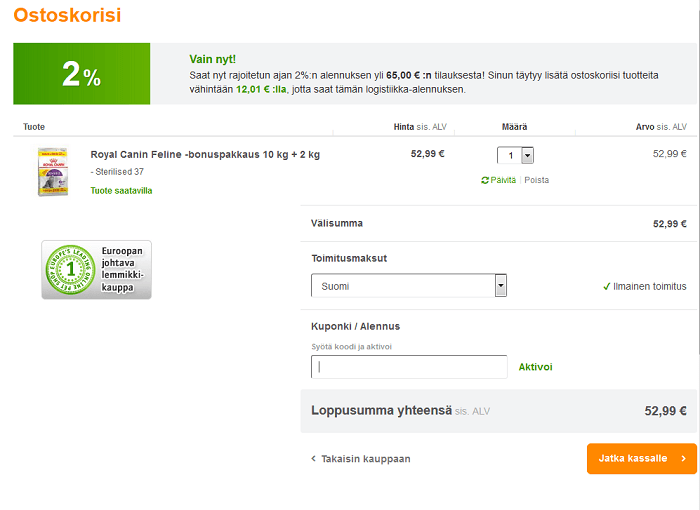Click the green checkmark beside Ilmainen toimitus

[x=607, y=286]
